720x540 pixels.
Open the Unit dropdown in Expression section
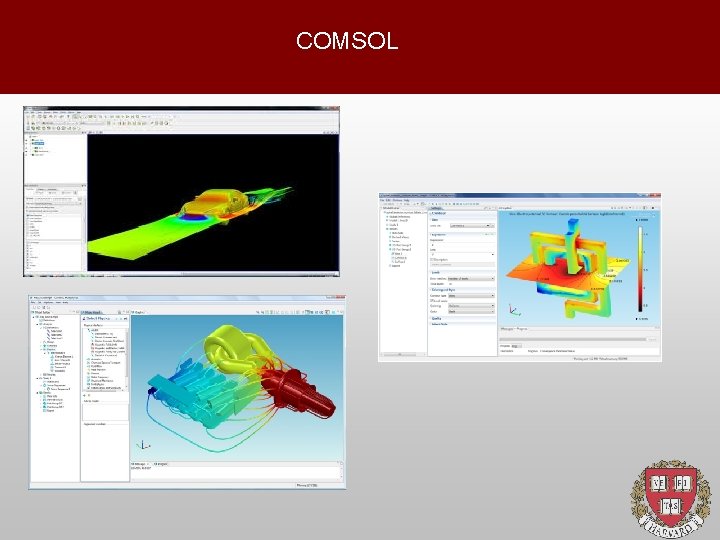click(x=462, y=254)
